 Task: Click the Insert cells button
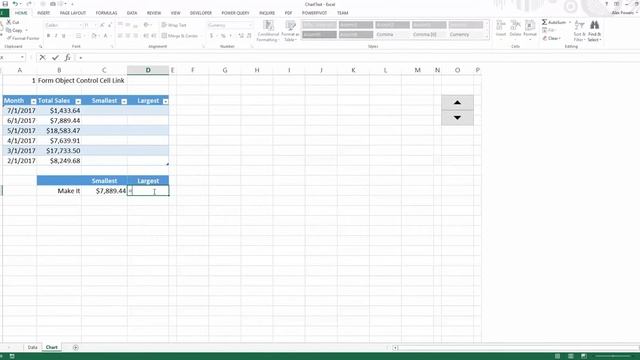coord(501,29)
